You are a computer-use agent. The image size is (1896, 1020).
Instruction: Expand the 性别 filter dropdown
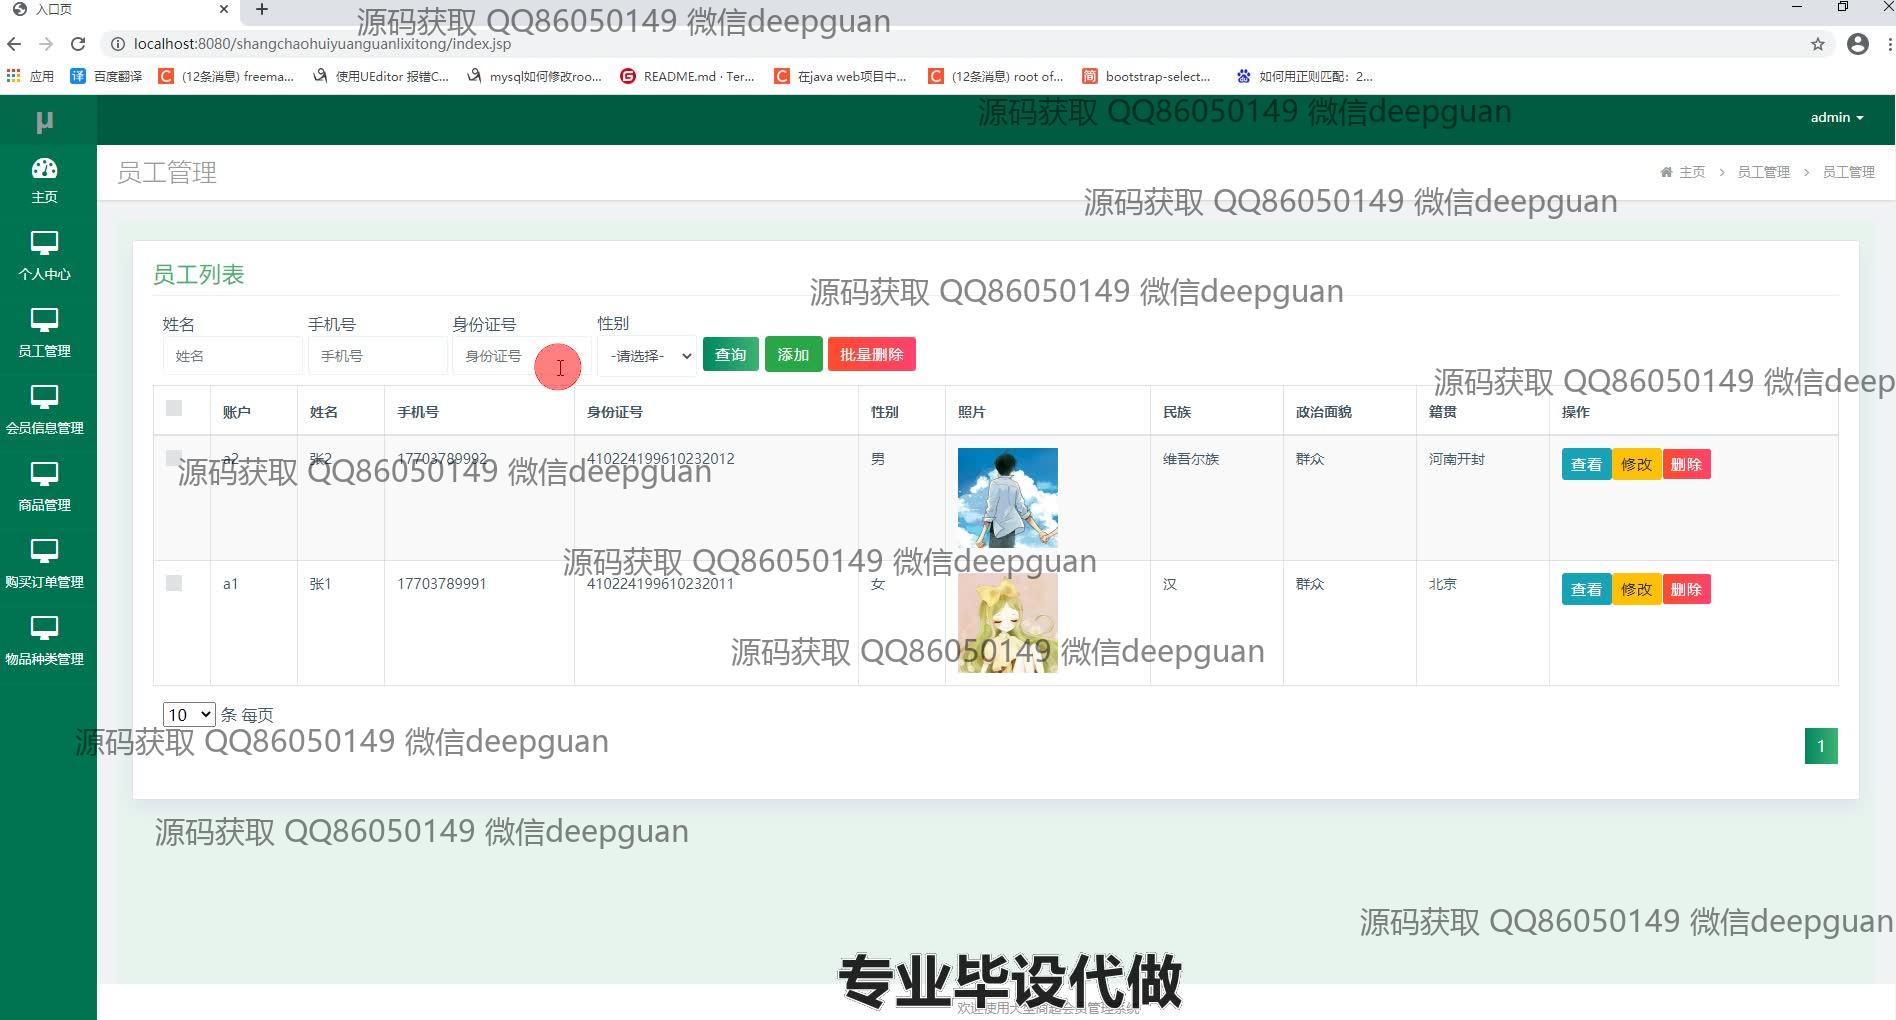click(x=648, y=356)
